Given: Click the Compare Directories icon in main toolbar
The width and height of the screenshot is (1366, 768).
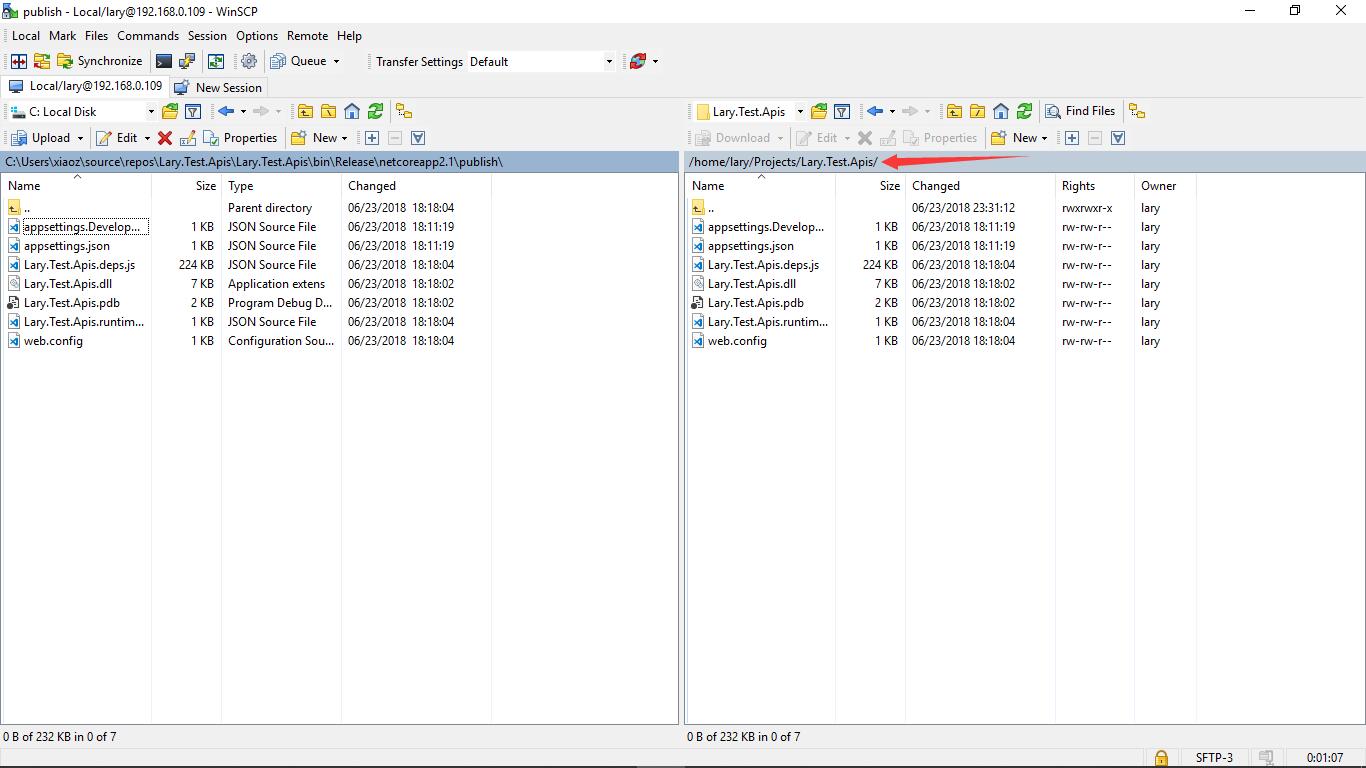Looking at the screenshot, I should (x=19, y=61).
